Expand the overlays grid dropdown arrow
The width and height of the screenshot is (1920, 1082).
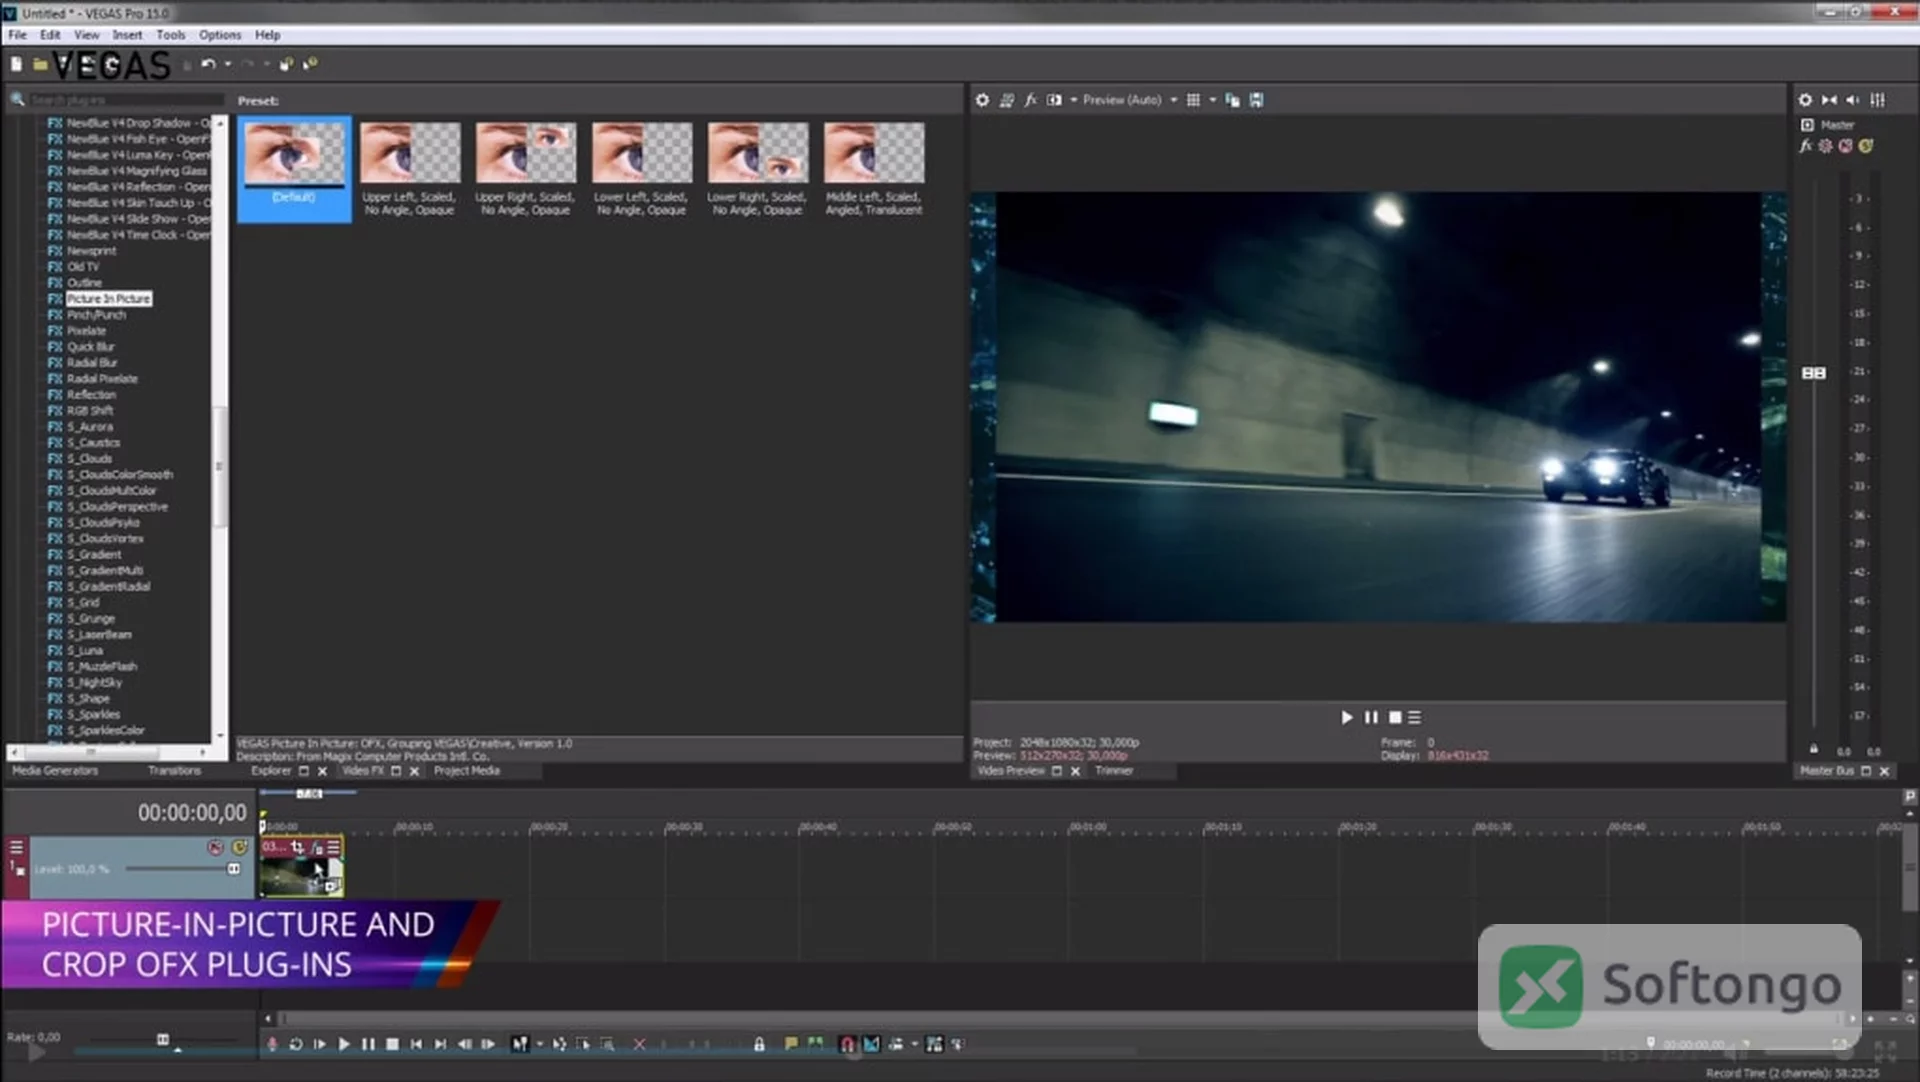pos(1212,100)
